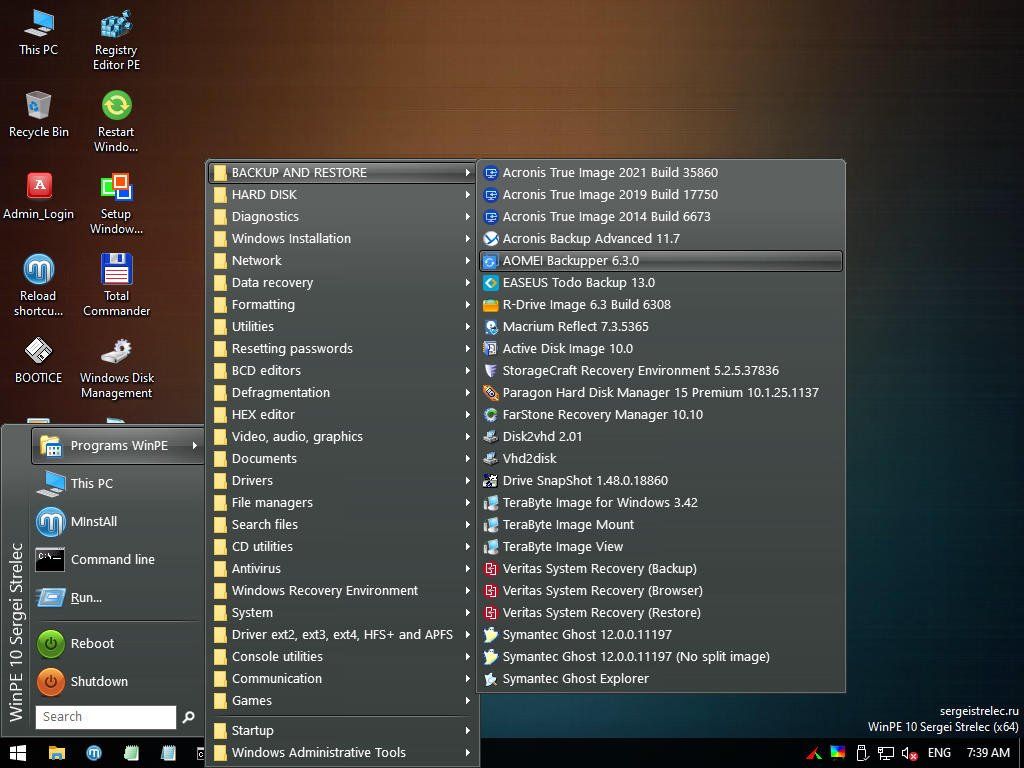Open Programs WinPE in Start menu

point(118,445)
